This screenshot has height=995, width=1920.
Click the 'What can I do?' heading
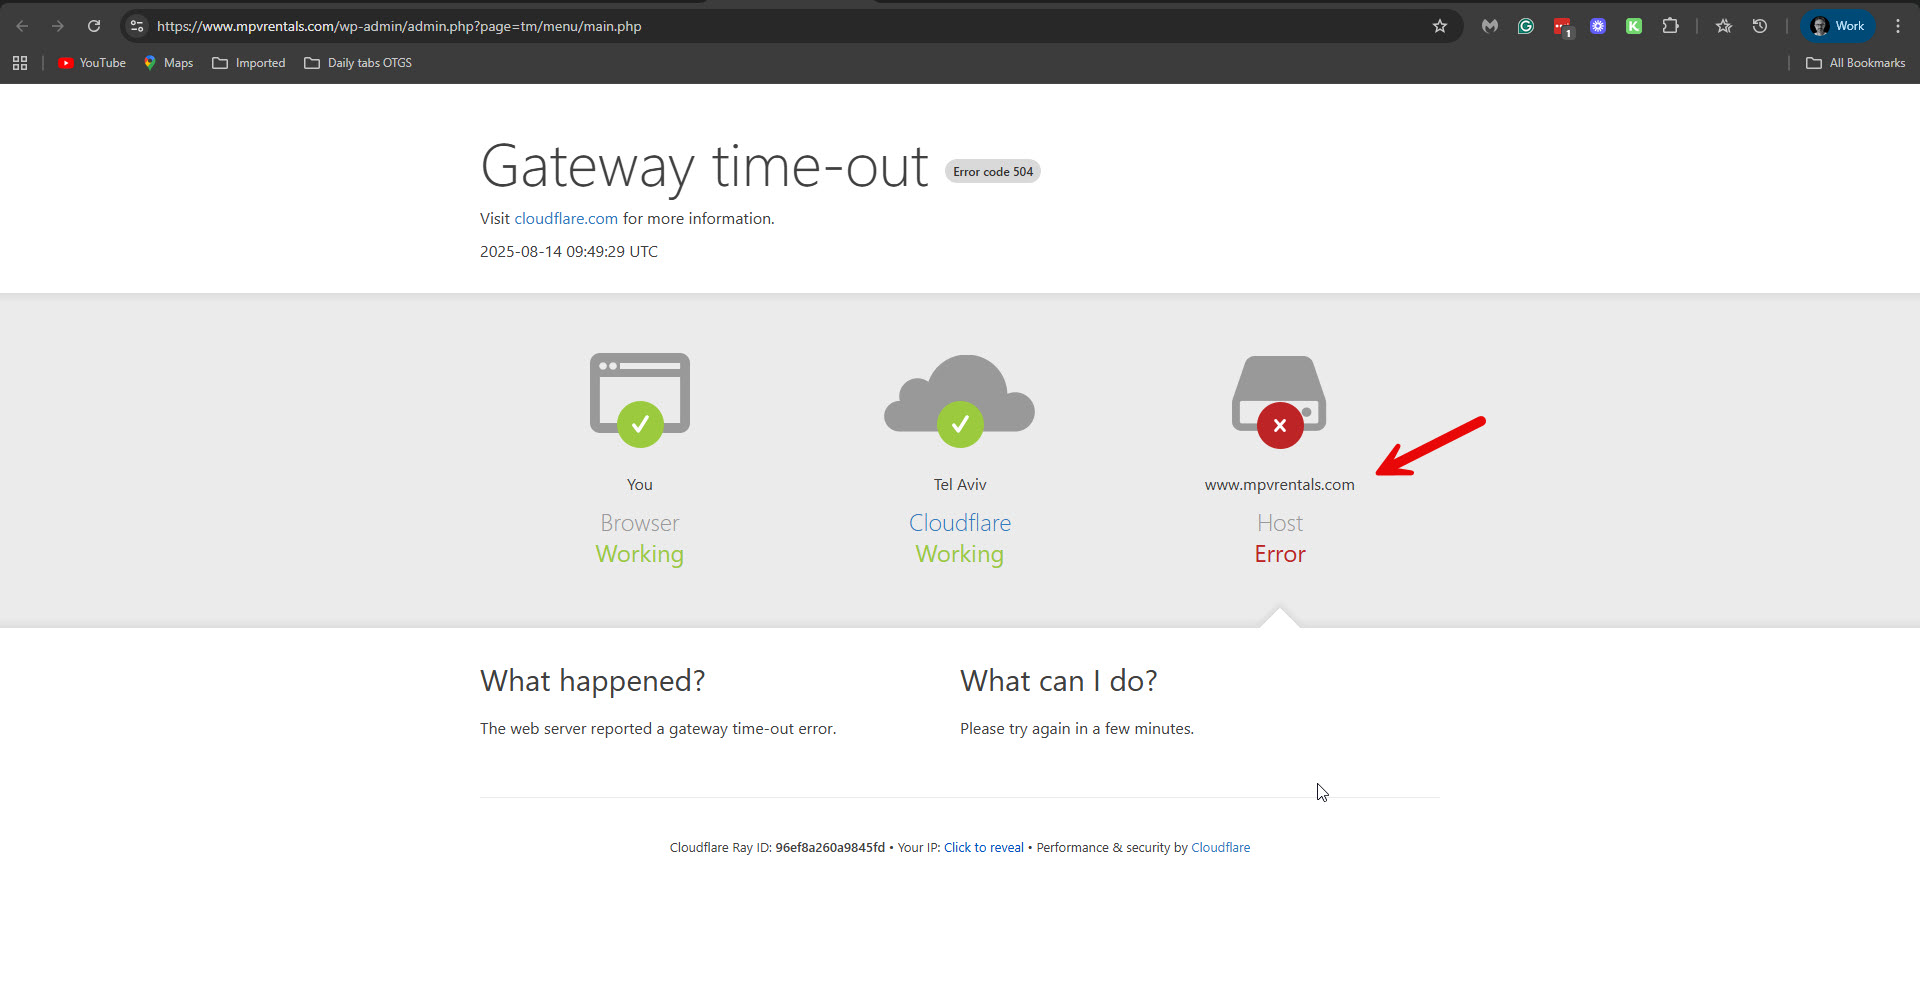[1058, 681]
